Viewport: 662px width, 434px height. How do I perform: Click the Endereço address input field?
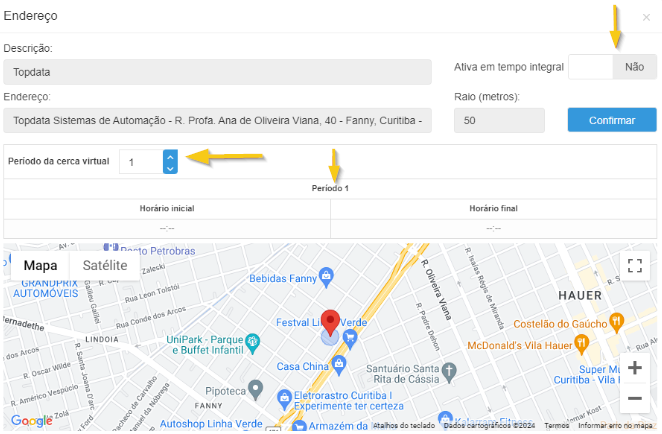217,120
